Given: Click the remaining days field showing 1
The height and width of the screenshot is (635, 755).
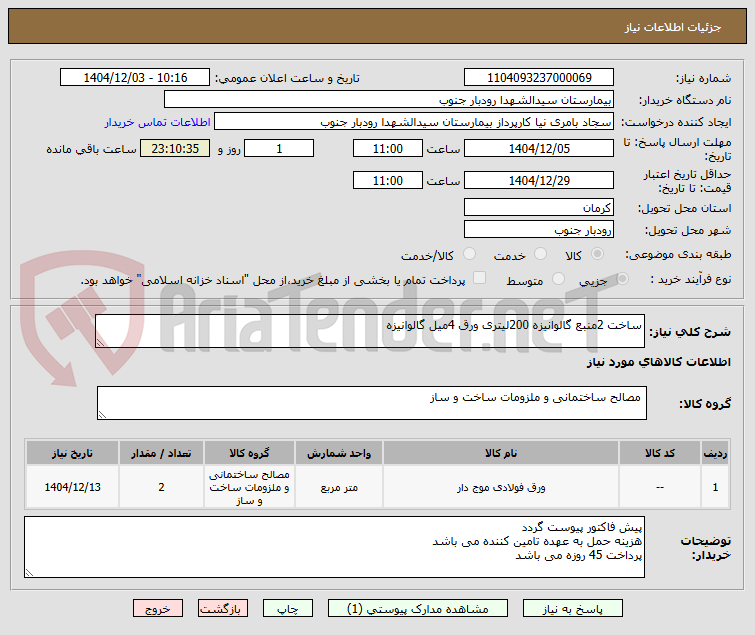Looking at the screenshot, I should tap(279, 148).
